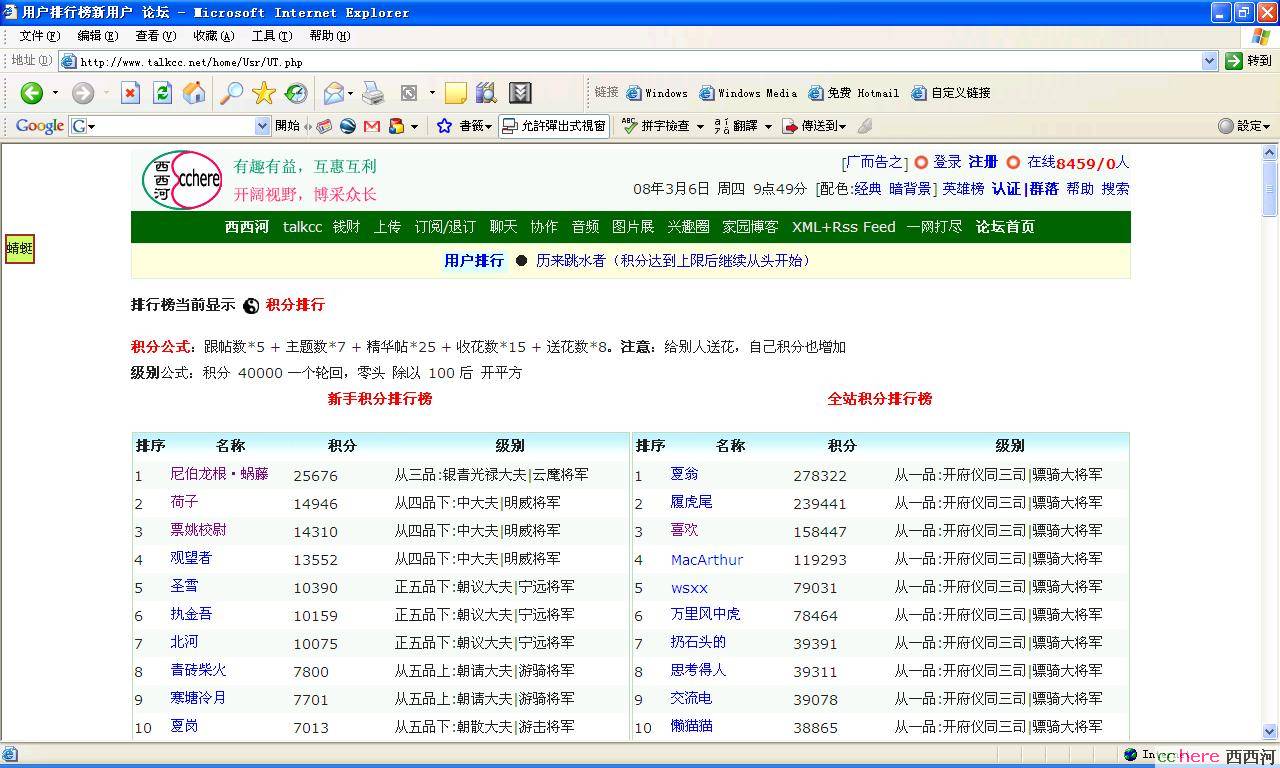Click the Google Earth globe toolbar icon
Viewport: 1280px width, 768px height.
coord(348,126)
